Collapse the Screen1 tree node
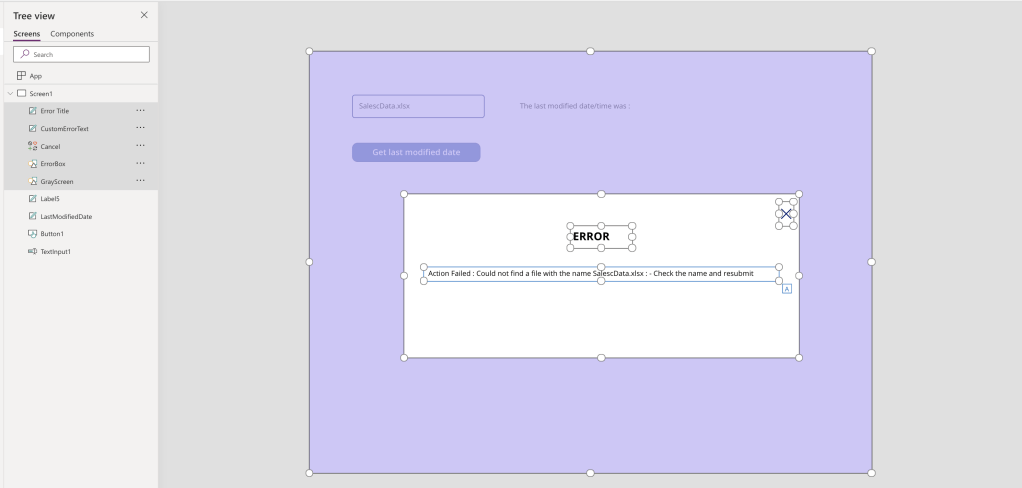This screenshot has width=1022, height=488. click(10, 93)
